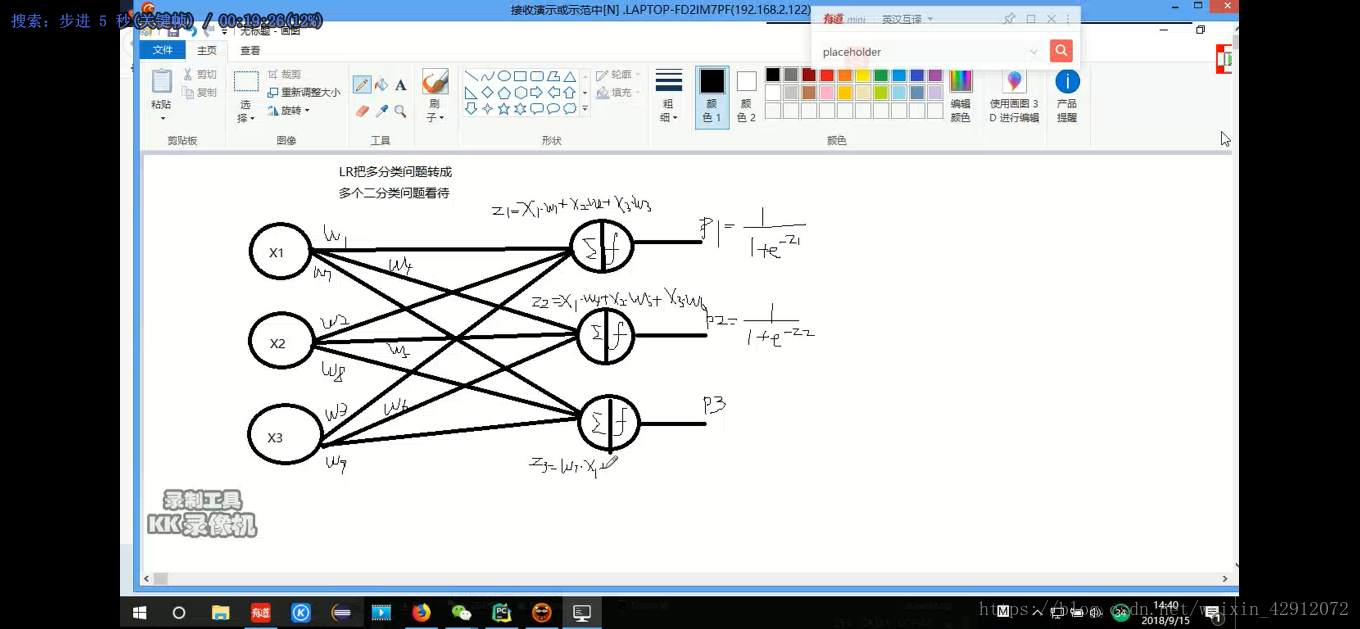Click the Cut (剪切) button
The width and height of the screenshot is (1360, 629).
pyautogui.click(x=200, y=75)
